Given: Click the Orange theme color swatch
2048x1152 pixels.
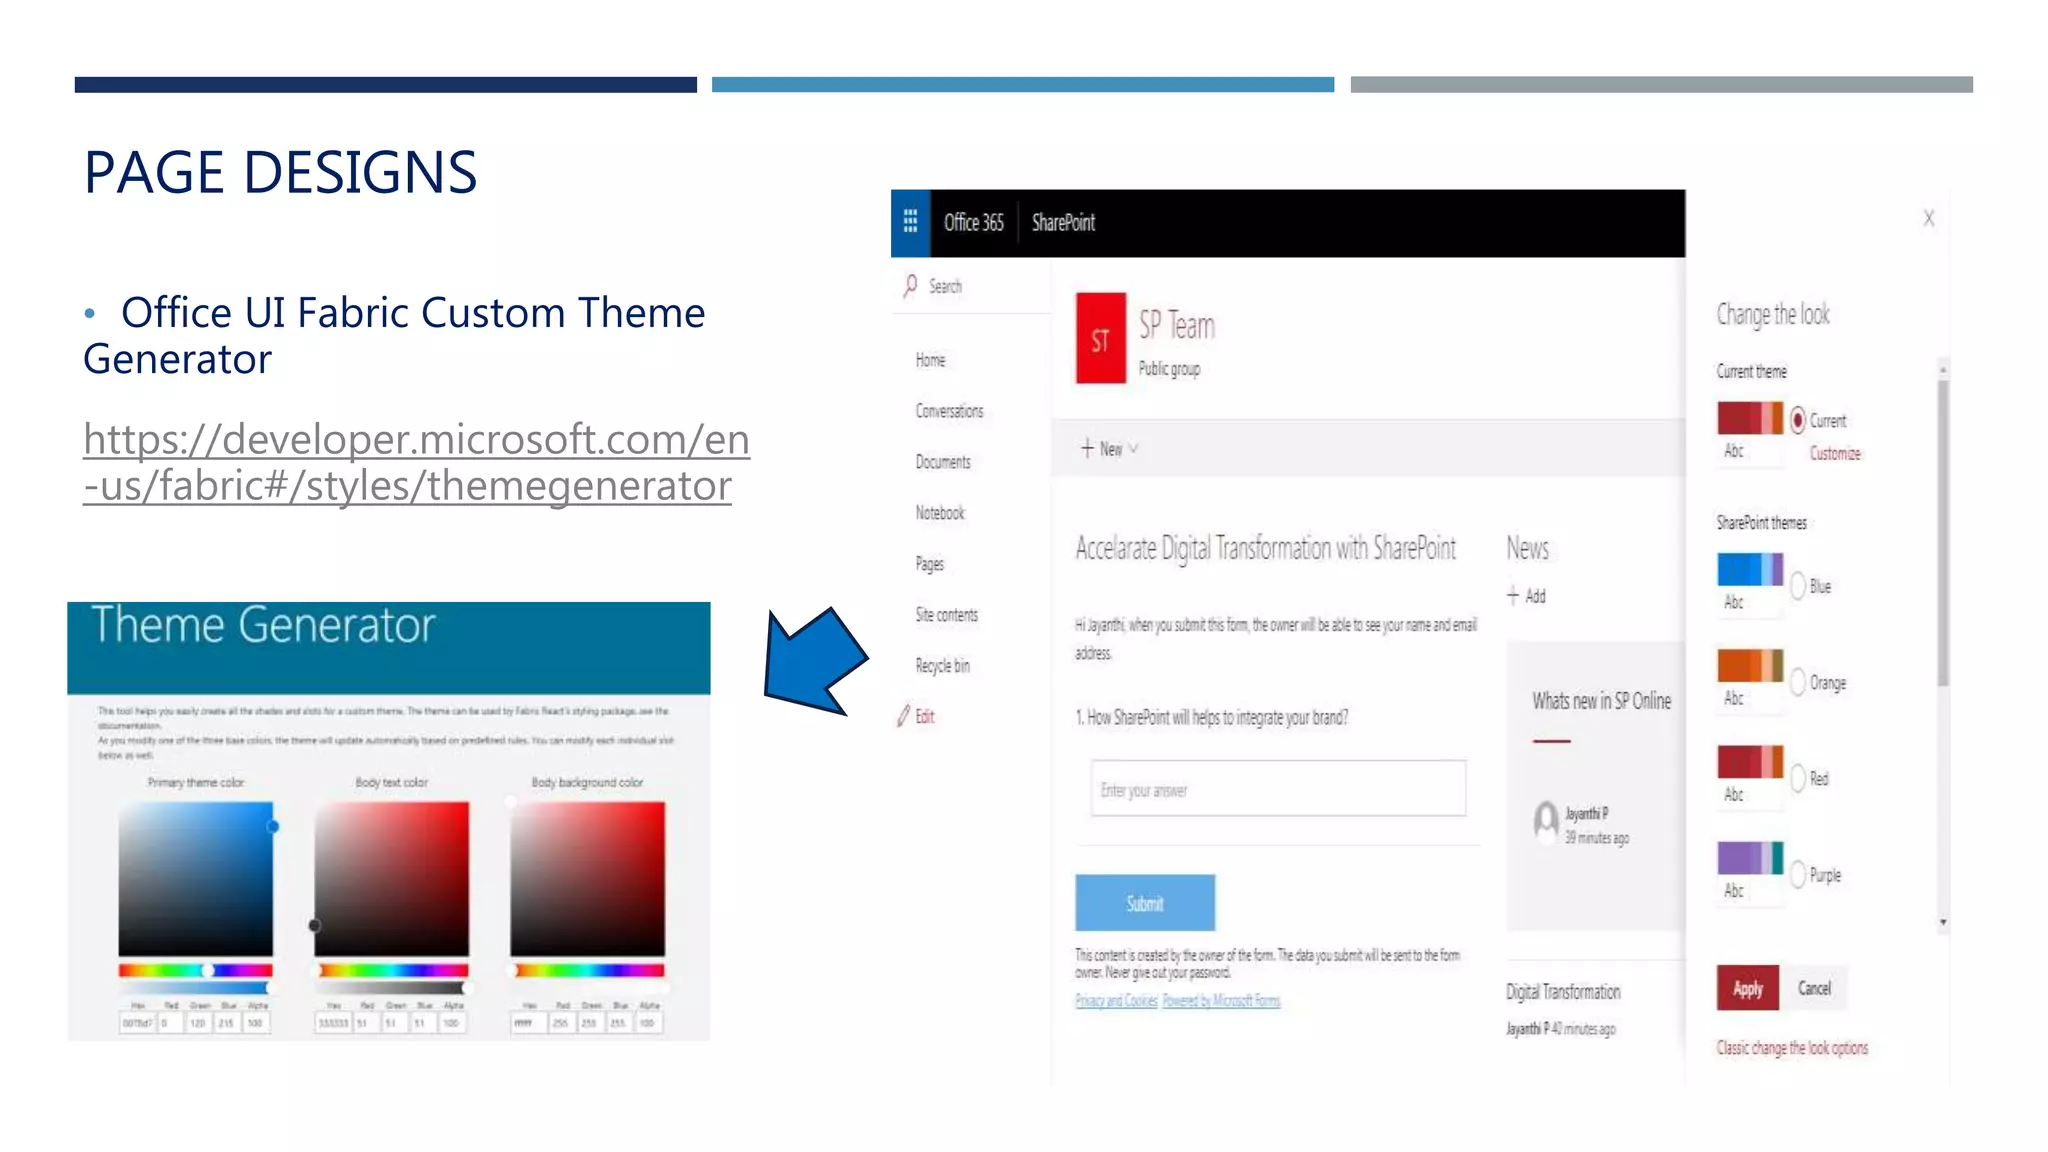Looking at the screenshot, I should click(1750, 665).
